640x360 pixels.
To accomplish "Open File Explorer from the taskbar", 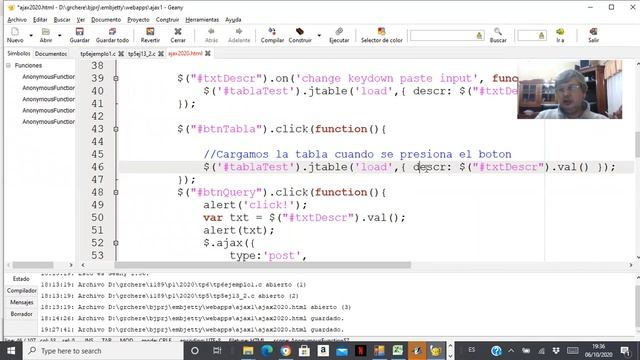I will tap(248, 351).
